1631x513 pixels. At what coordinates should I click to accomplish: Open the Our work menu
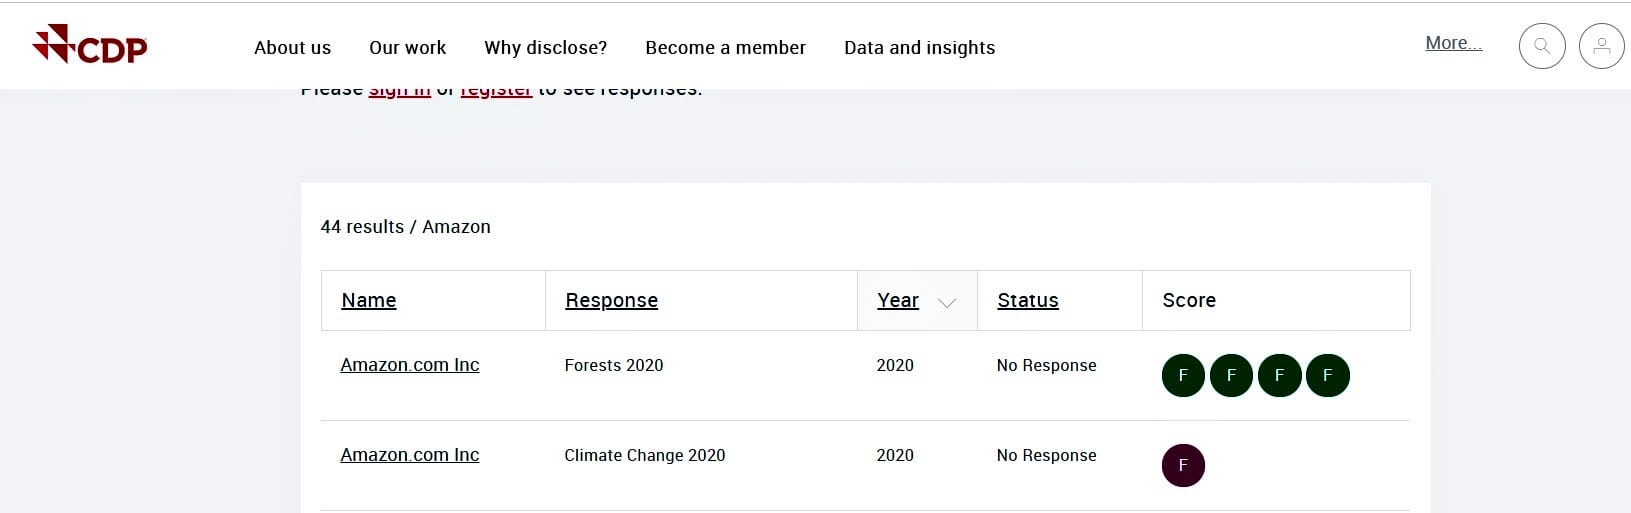(407, 48)
